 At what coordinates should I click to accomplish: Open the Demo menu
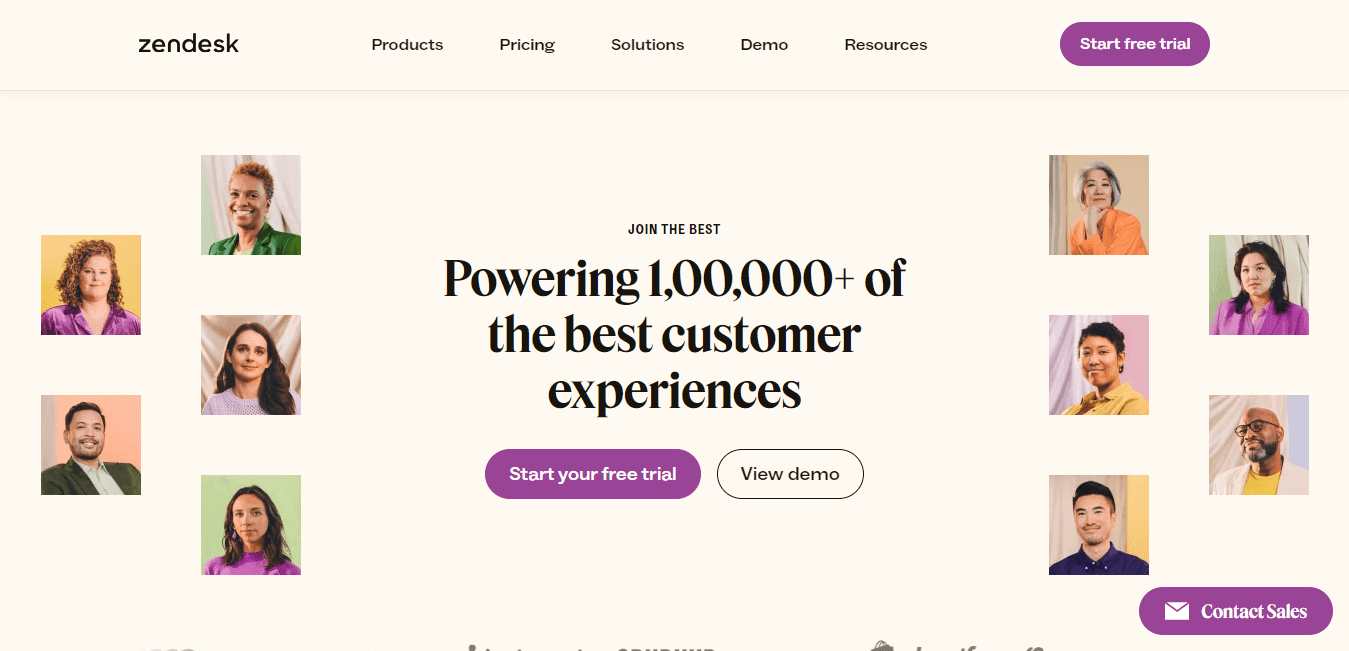764,44
